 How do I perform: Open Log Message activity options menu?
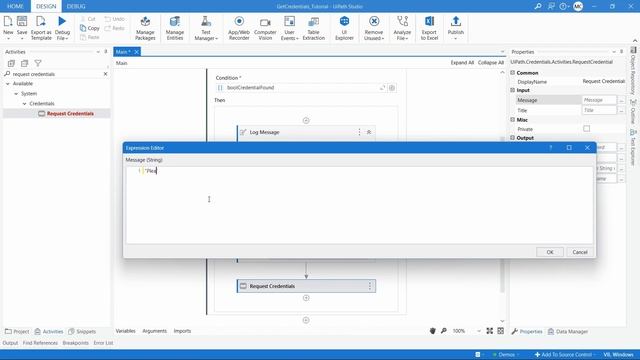(x=359, y=132)
